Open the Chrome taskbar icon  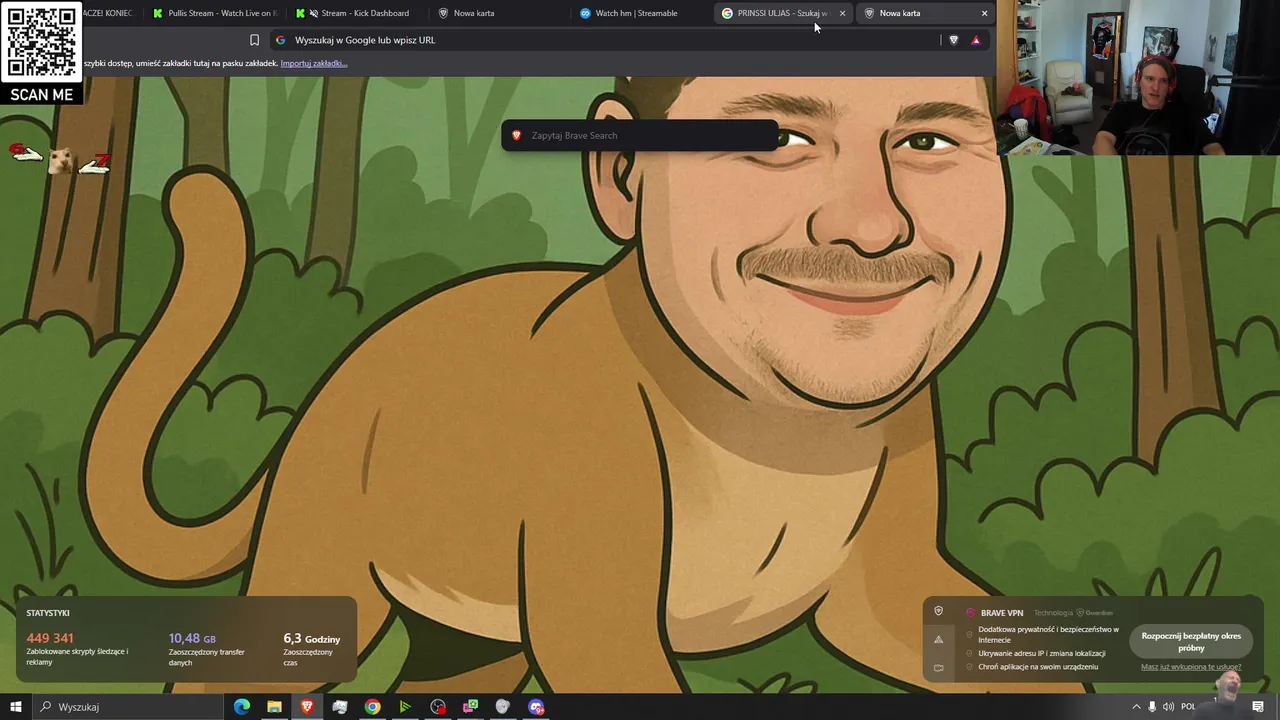coord(372,707)
